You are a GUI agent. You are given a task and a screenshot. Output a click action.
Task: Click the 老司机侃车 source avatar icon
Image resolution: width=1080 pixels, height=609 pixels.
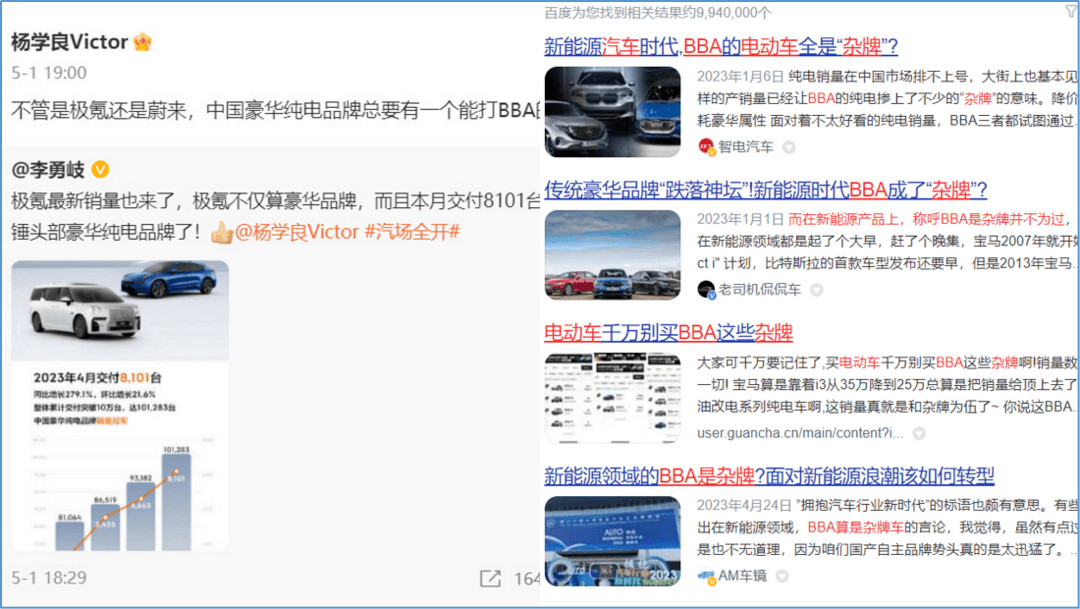706,290
